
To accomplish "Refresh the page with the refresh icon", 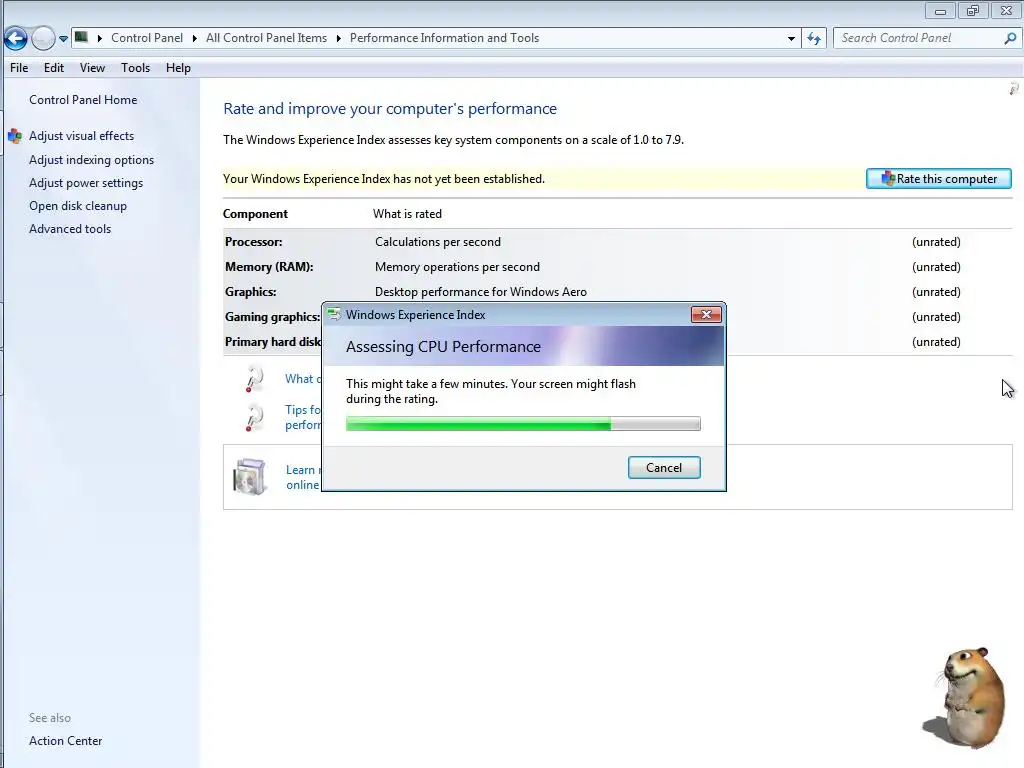I will coord(814,39).
